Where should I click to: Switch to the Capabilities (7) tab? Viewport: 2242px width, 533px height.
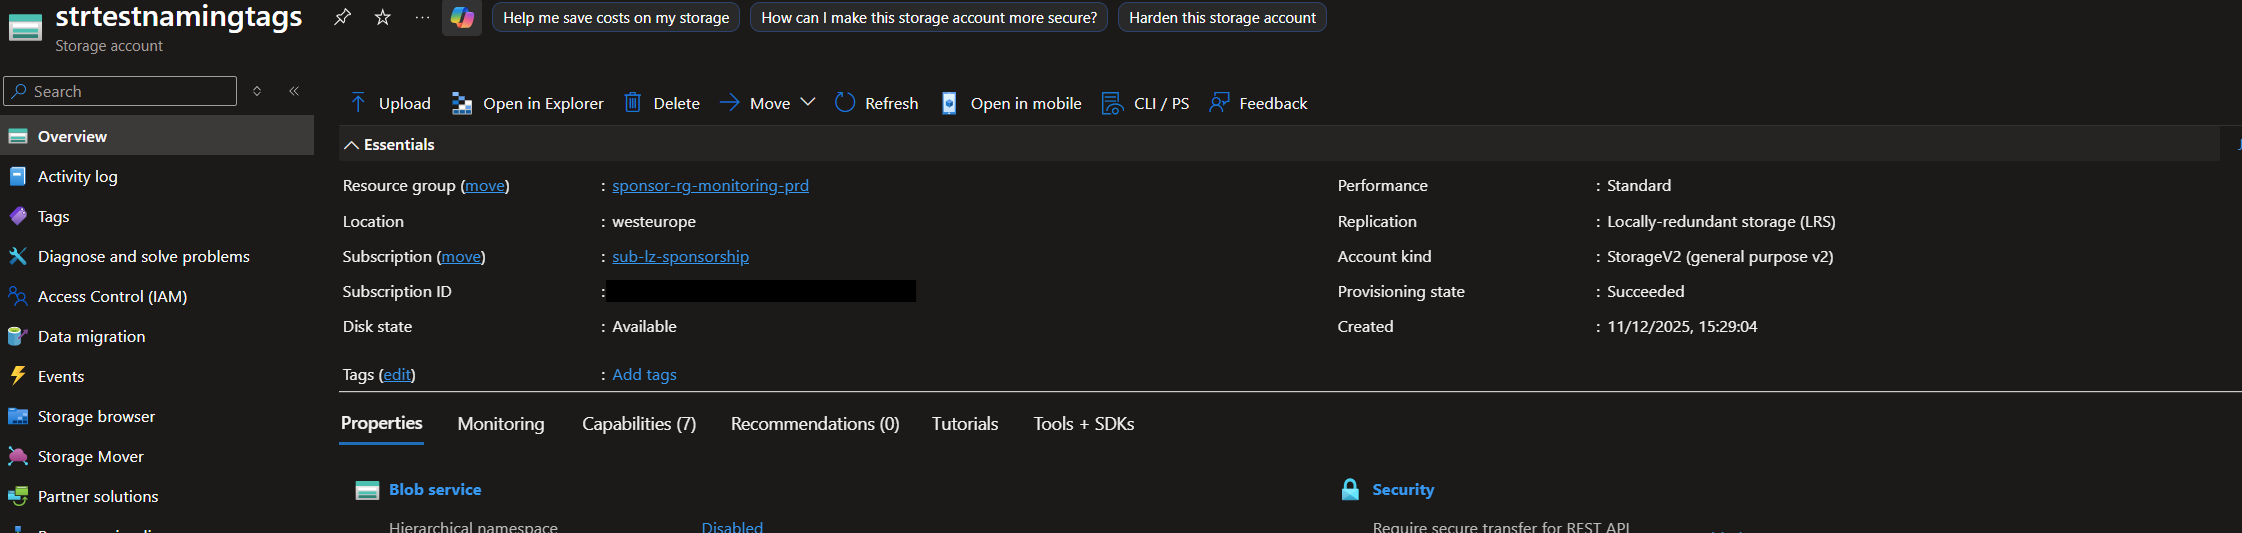(x=639, y=424)
